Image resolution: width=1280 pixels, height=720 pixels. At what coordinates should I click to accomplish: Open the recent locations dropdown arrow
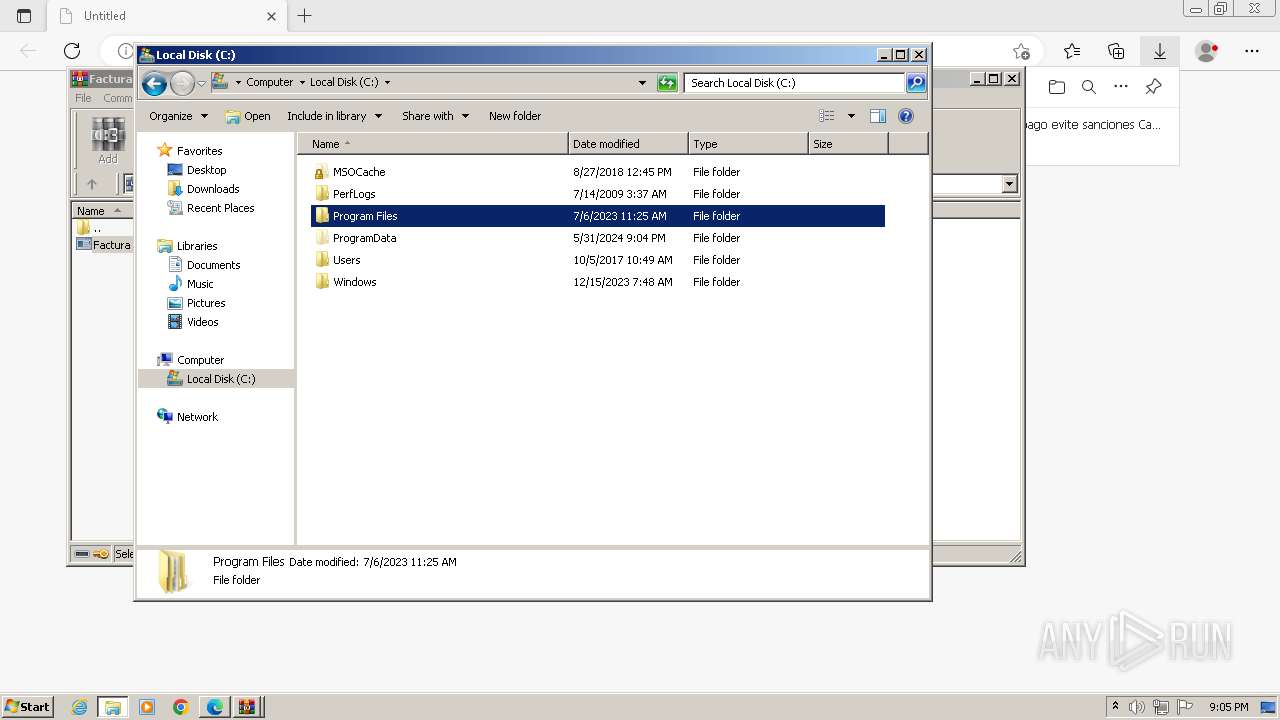[201, 83]
